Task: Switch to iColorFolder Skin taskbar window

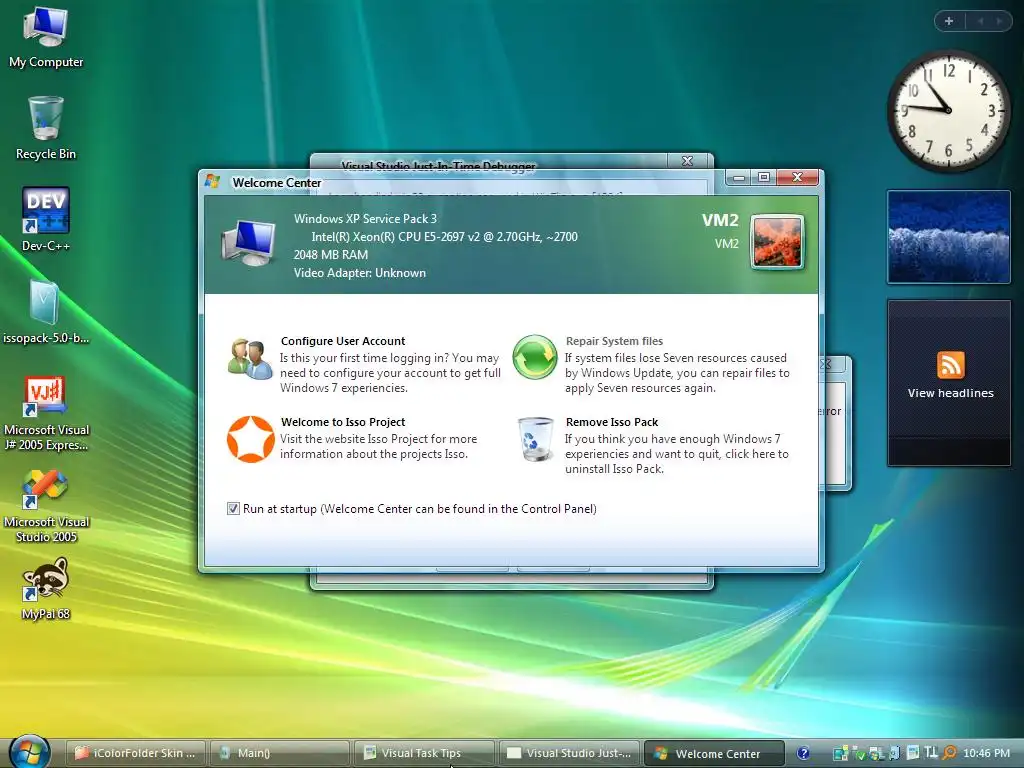Action: (136, 753)
